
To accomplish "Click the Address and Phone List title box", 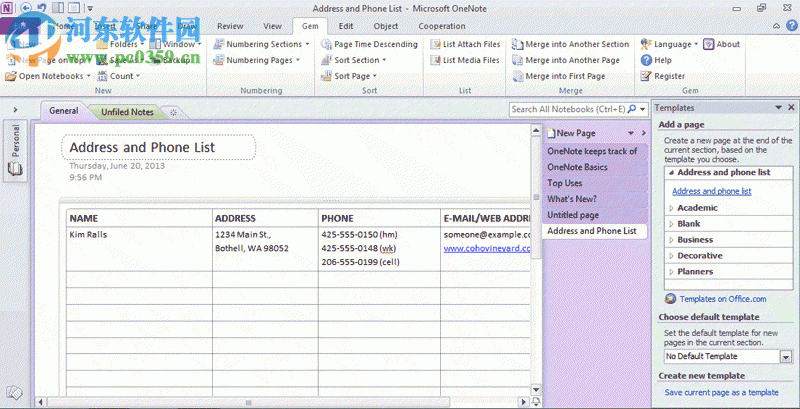I will [159, 147].
